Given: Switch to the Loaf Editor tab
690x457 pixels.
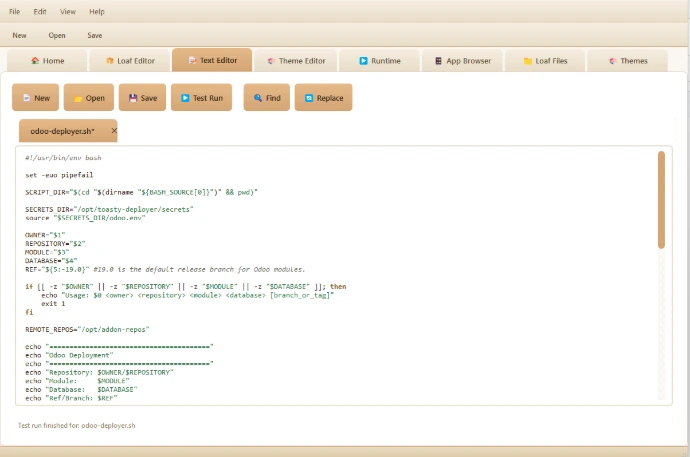Looking at the screenshot, I should tap(130, 61).
